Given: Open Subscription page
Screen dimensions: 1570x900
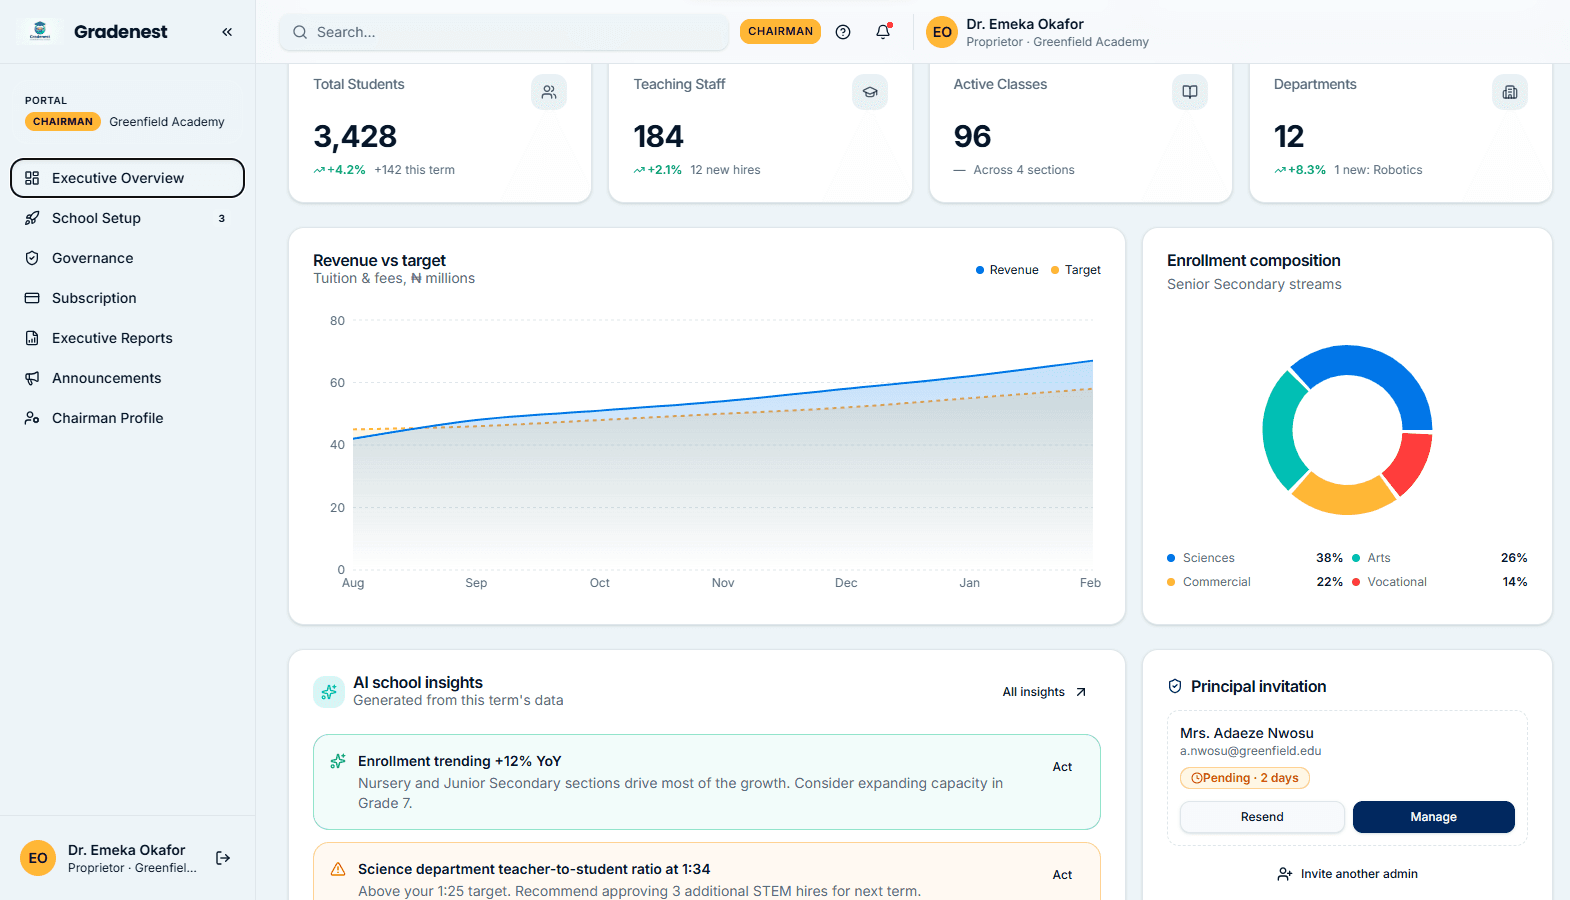Looking at the screenshot, I should 127,298.
